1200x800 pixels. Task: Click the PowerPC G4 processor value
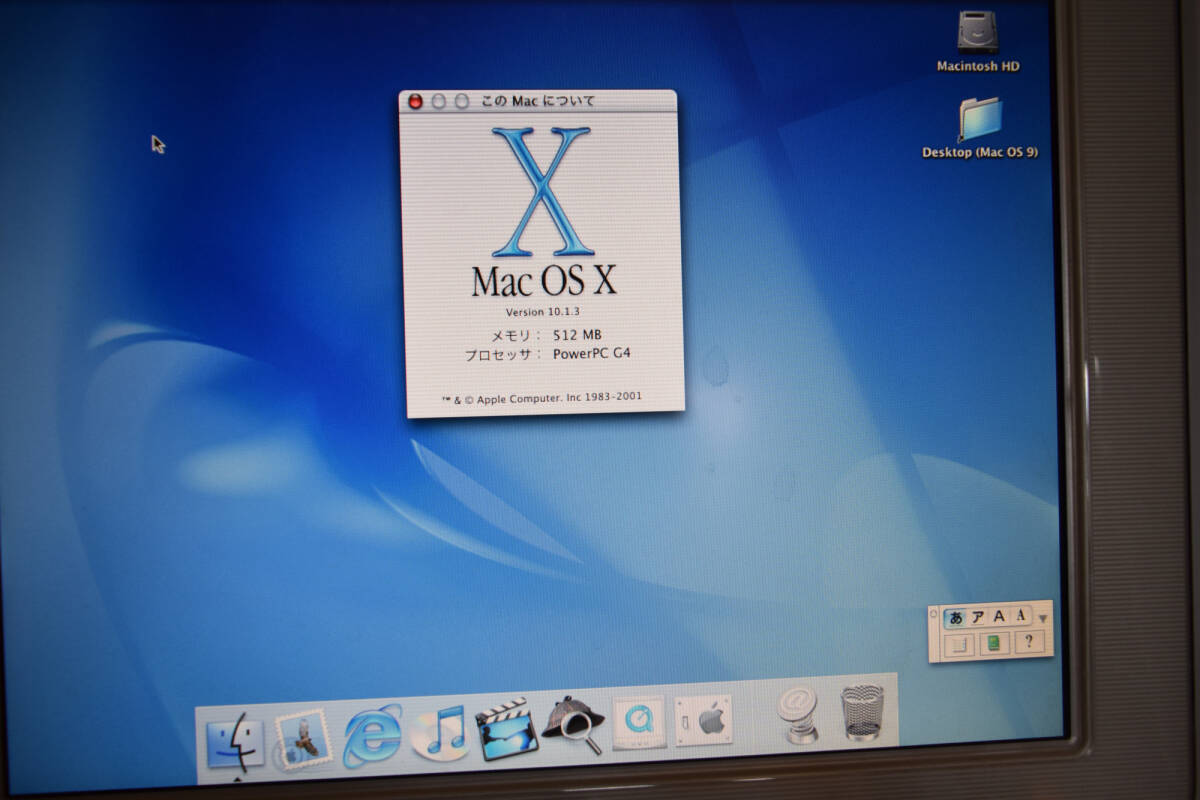coord(591,353)
